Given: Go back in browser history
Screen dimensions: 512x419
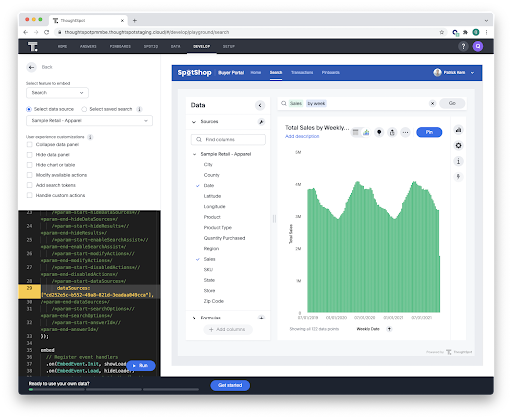Looking at the screenshot, I should [26, 32].
